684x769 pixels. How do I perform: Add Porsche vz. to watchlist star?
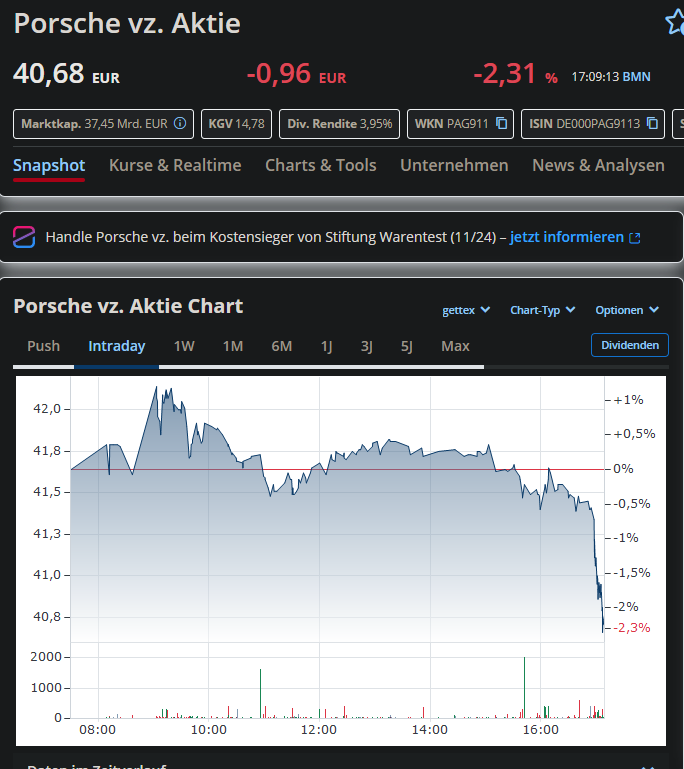(675, 22)
